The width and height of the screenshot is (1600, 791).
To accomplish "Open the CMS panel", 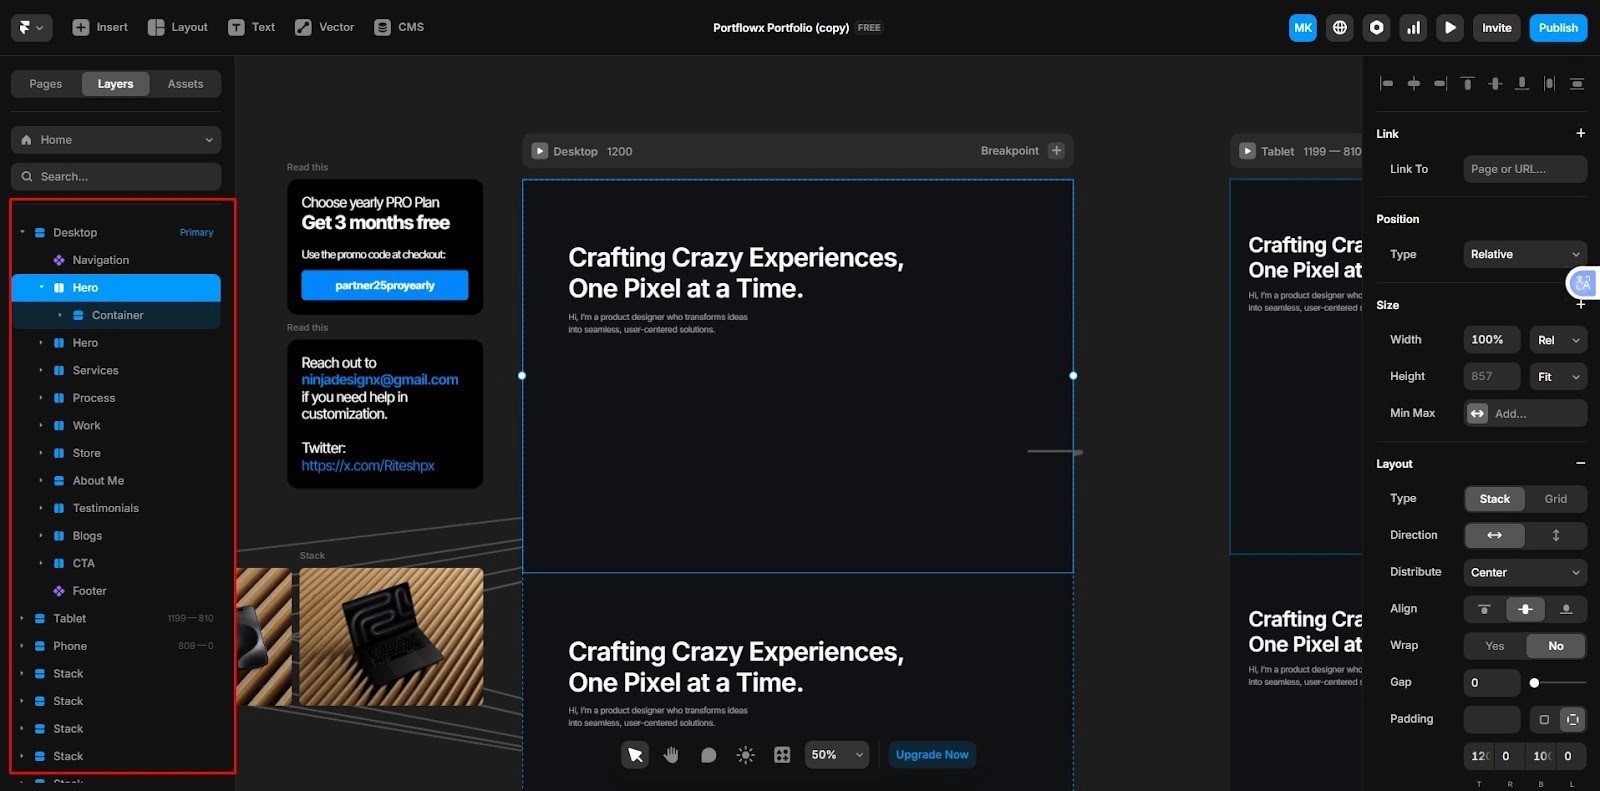I will point(399,27).
